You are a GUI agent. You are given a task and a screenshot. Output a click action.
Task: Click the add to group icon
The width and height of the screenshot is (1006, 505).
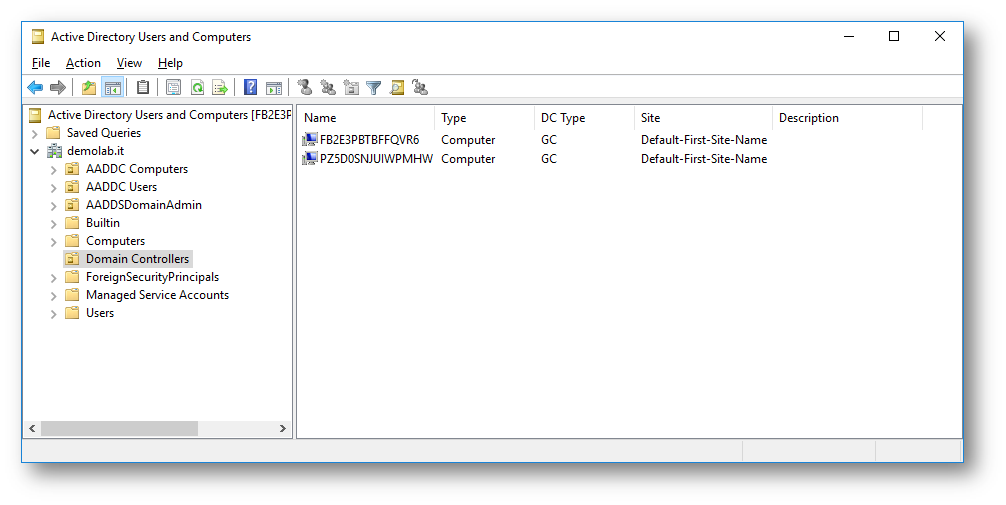[x=420, y=87]
